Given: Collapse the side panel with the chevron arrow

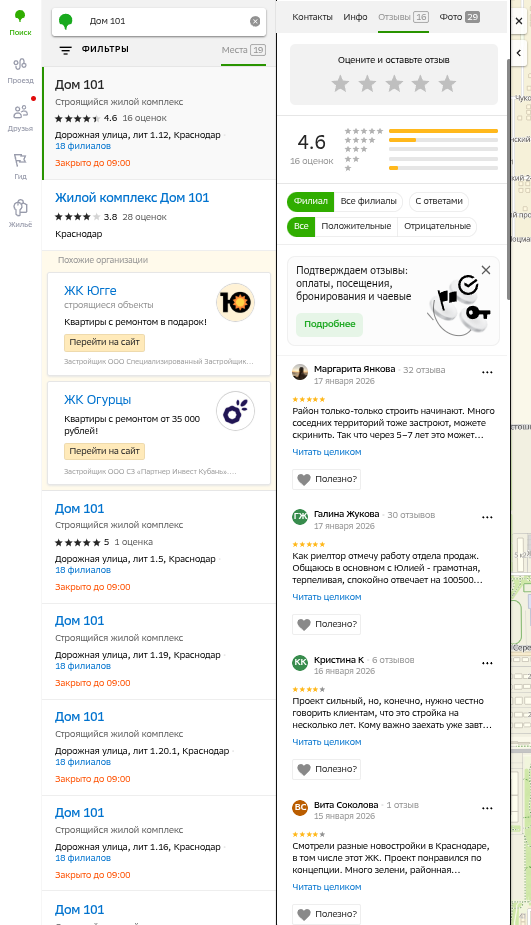Looking at the screenshot, I should [x=519, y=53].
